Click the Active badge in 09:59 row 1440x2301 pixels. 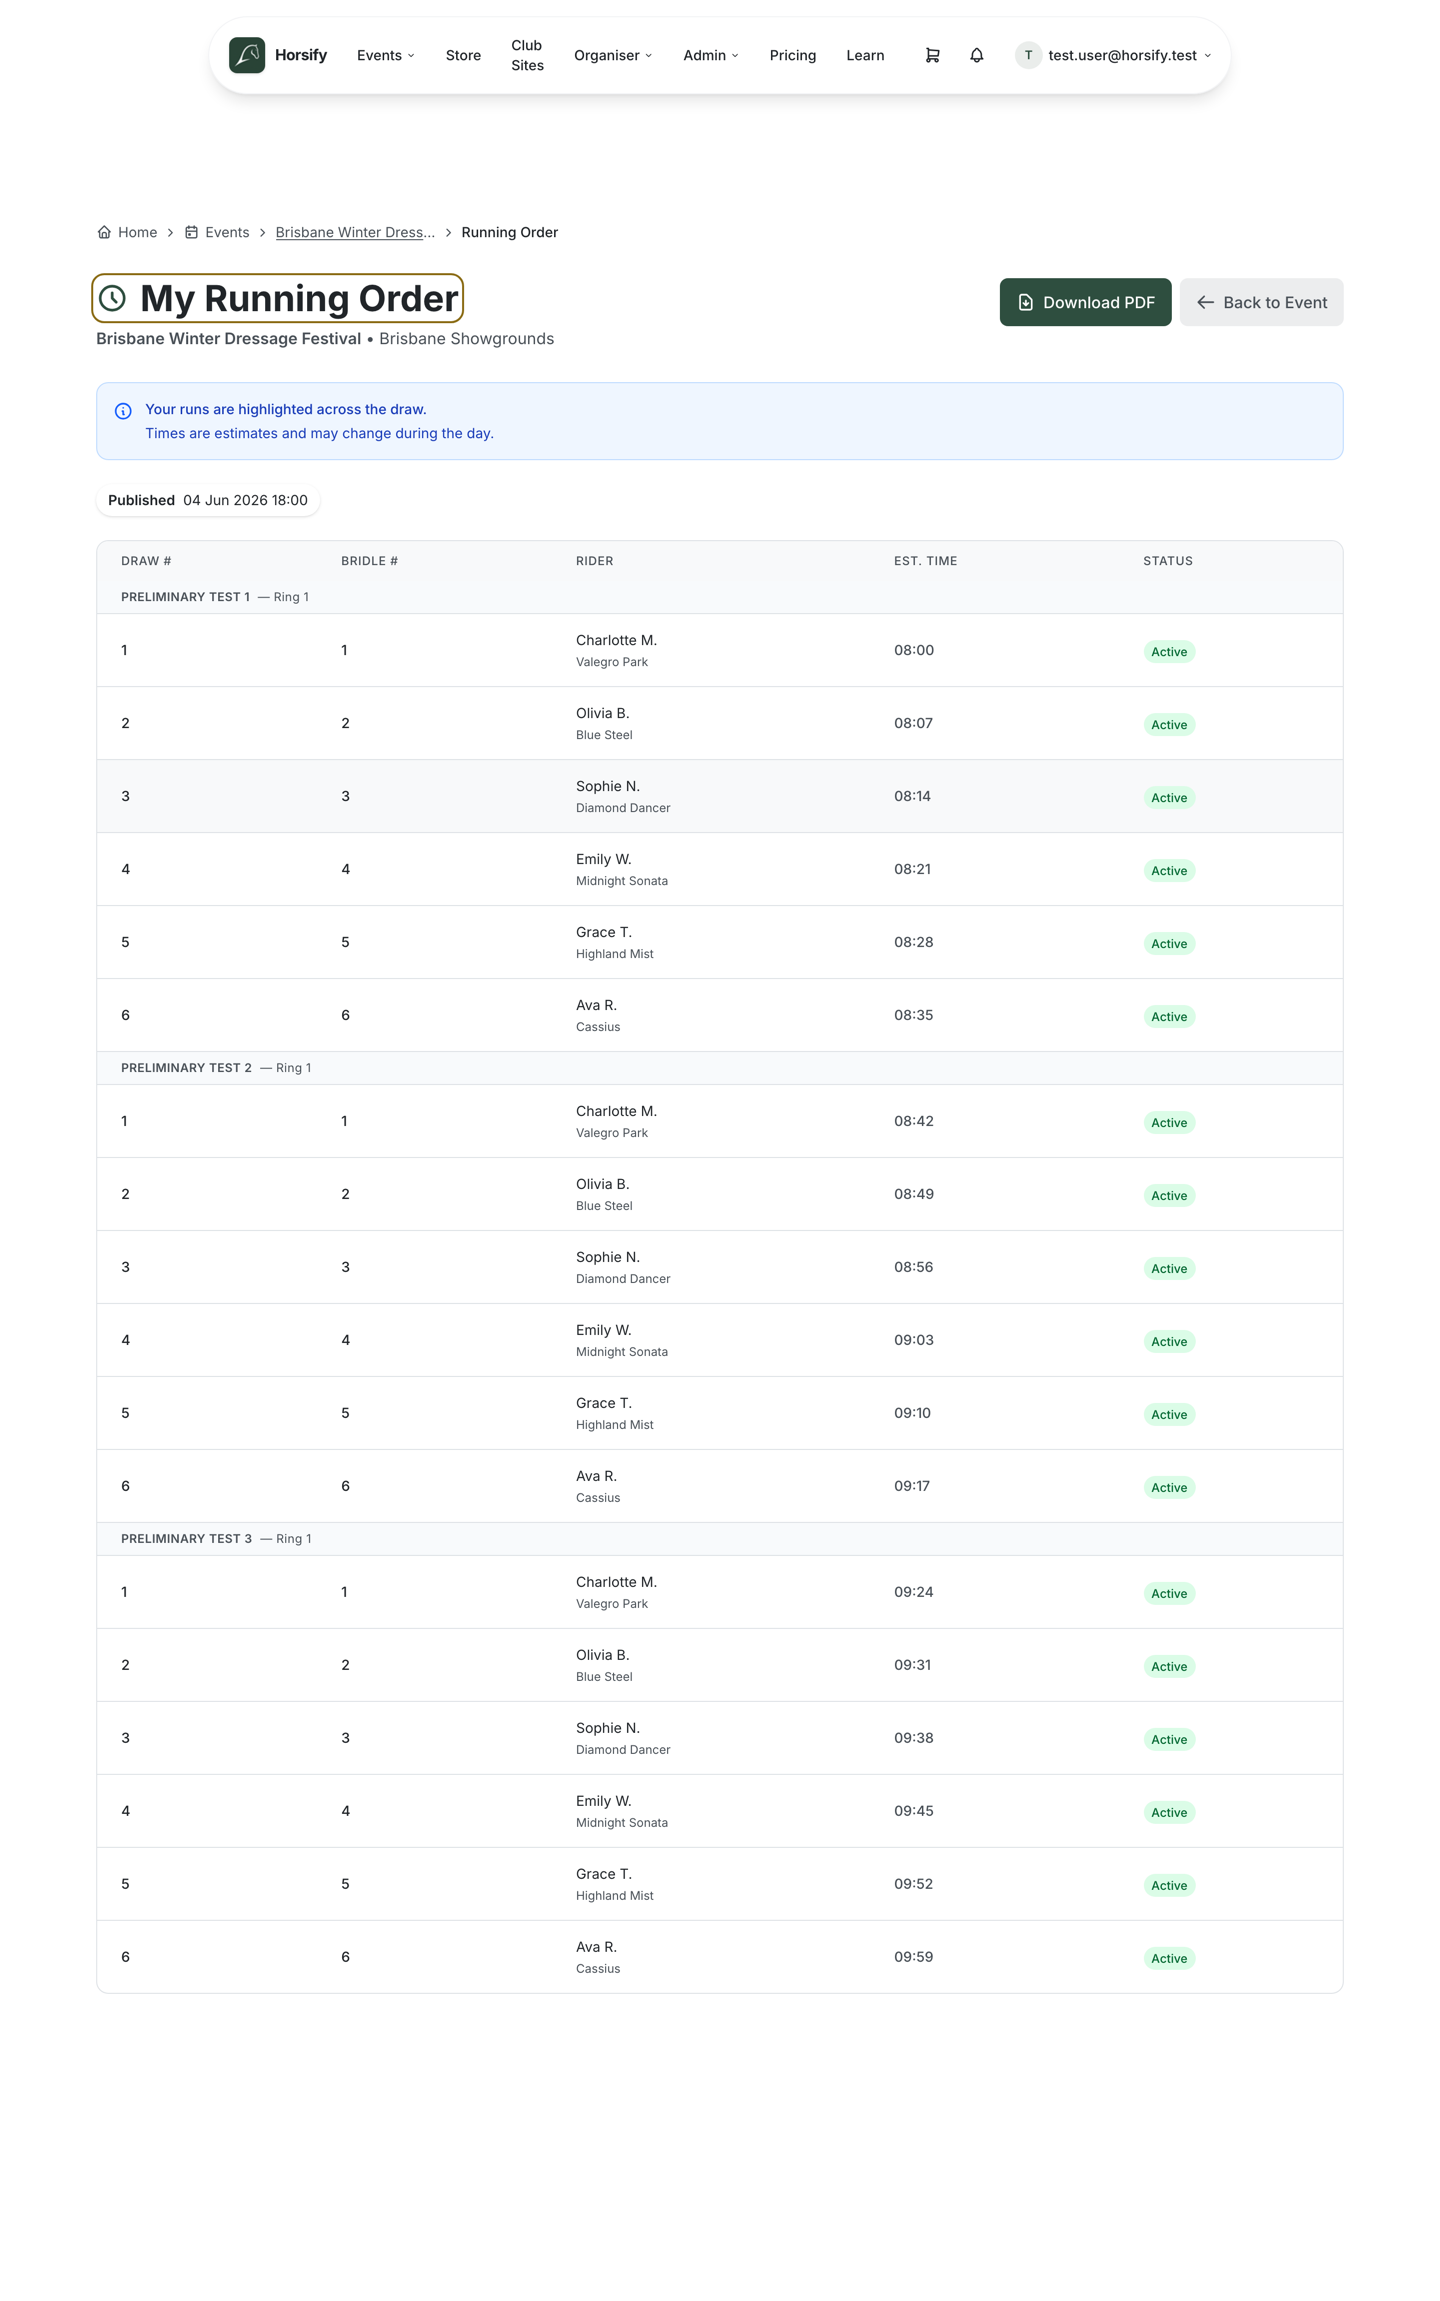click(x=1168, y=1959)
